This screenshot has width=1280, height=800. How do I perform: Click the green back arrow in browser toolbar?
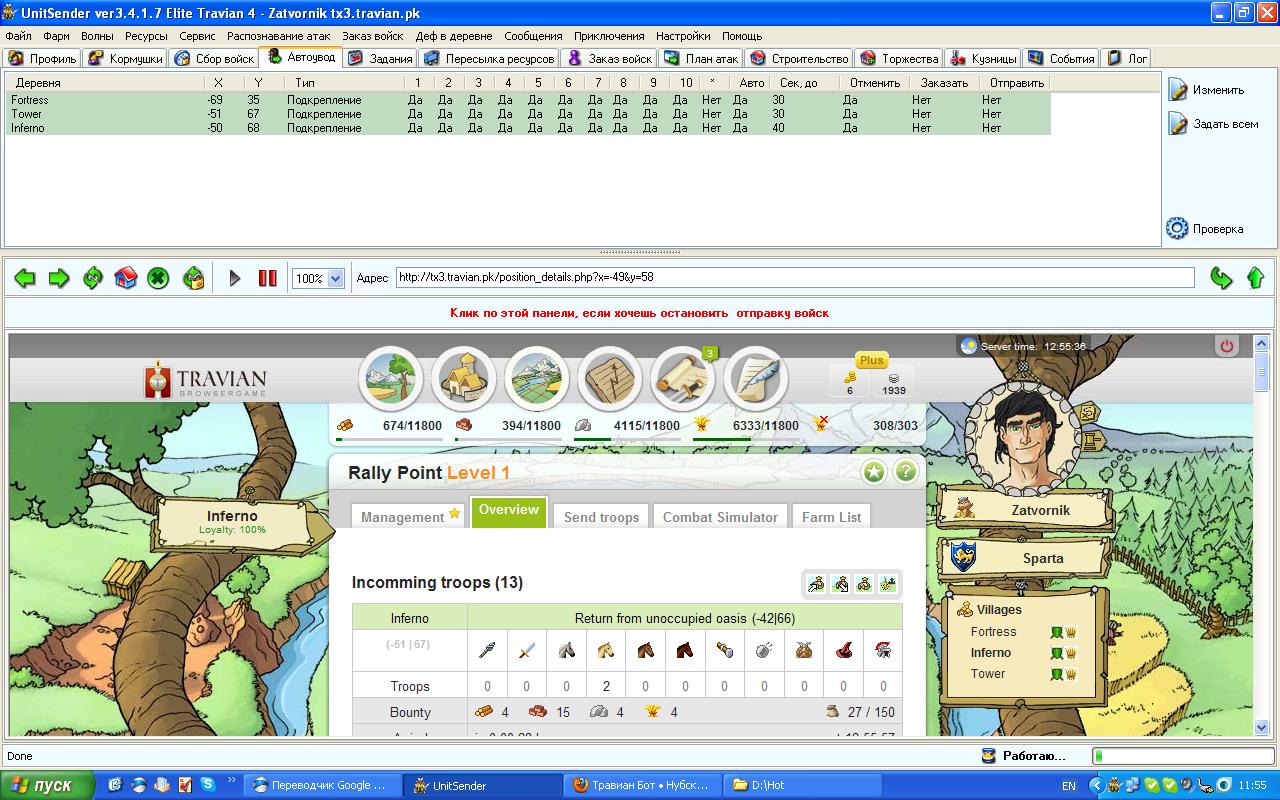(25, 278)
